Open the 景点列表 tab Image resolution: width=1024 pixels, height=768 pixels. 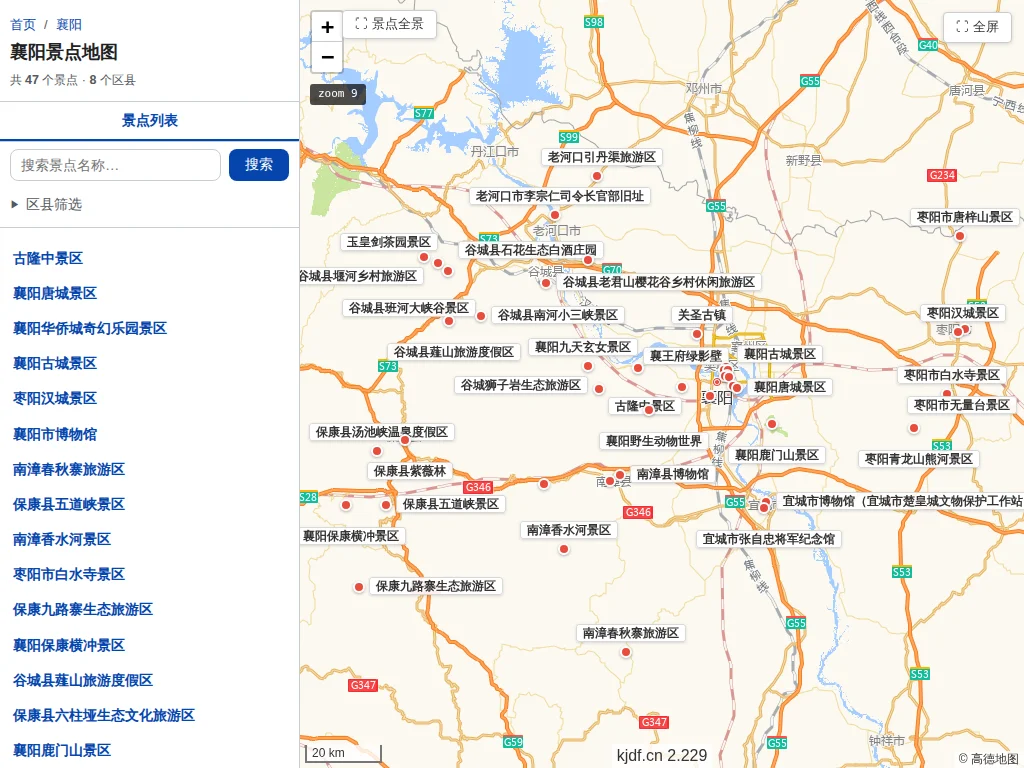click(150, 120)
